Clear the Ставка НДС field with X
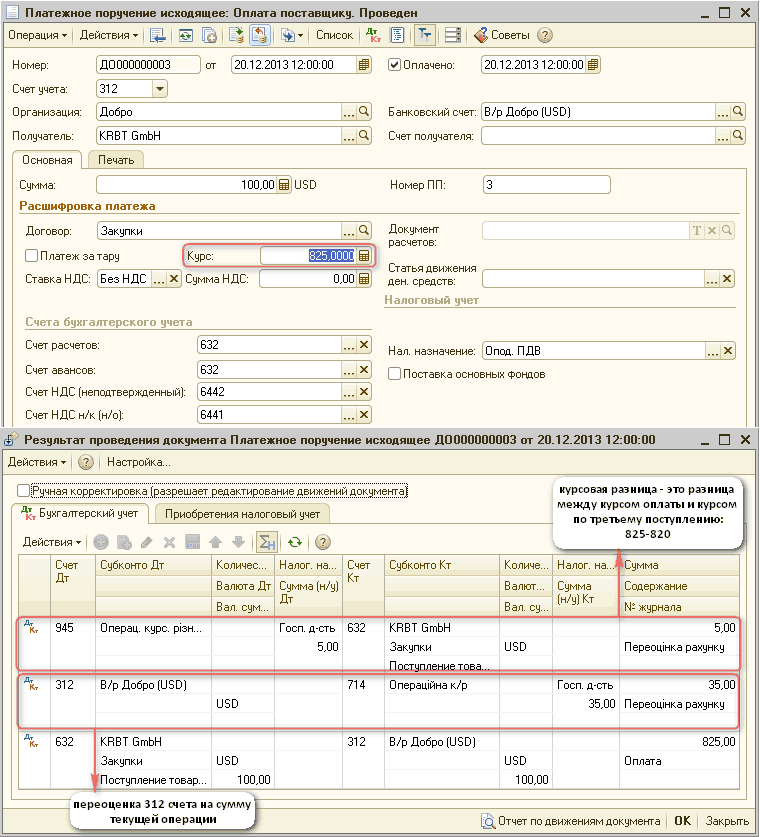The width and height of the screenshot is (760, 837). tap(174, 279)
